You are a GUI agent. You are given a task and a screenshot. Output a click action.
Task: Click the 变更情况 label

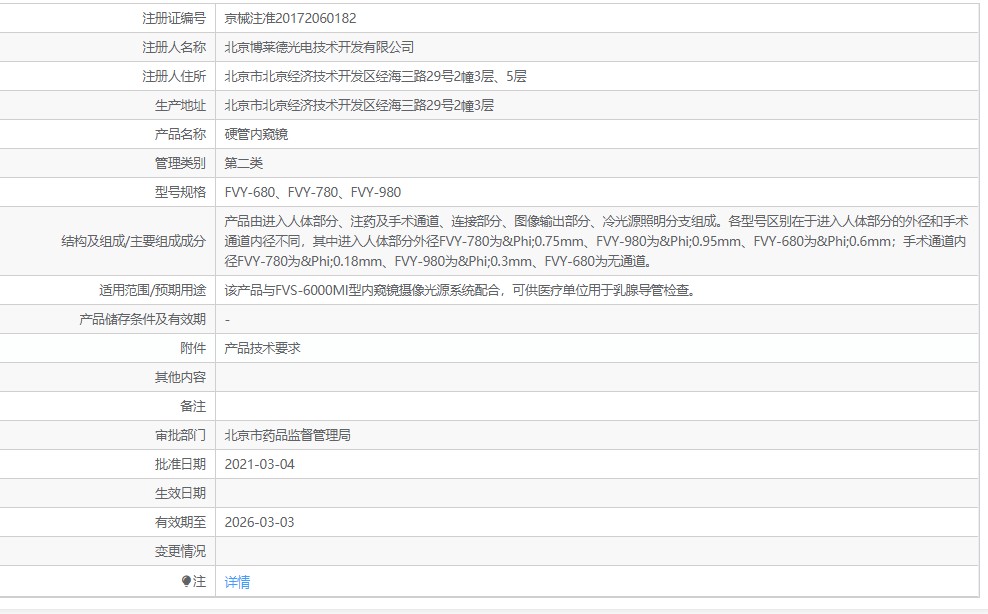[x=180, y=551]
